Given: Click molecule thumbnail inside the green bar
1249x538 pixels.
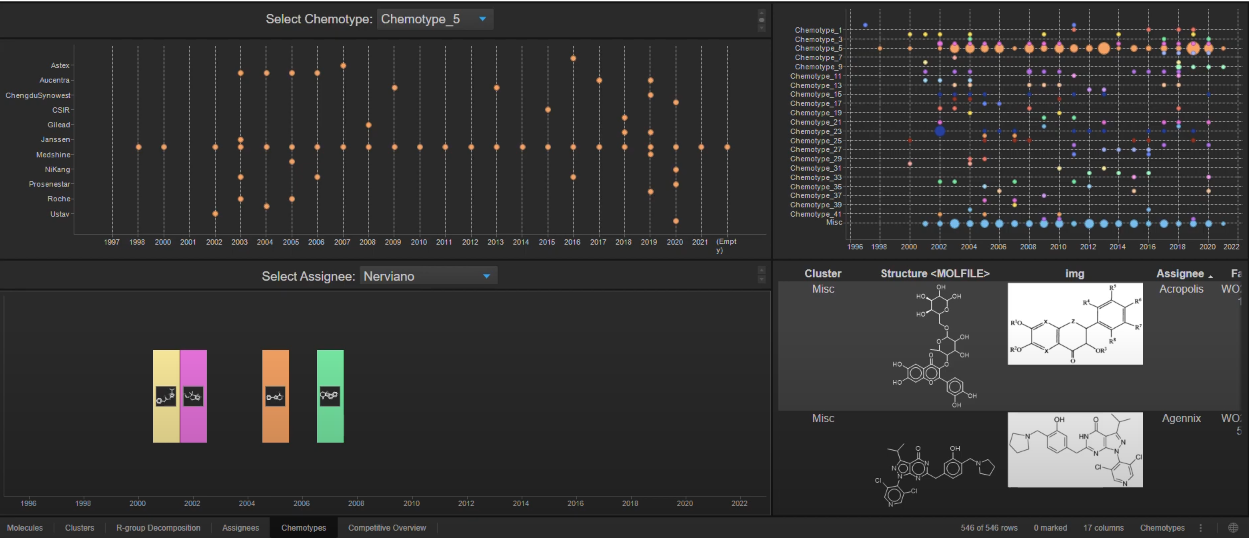Looking at the screenshot, I should [330, 396].
